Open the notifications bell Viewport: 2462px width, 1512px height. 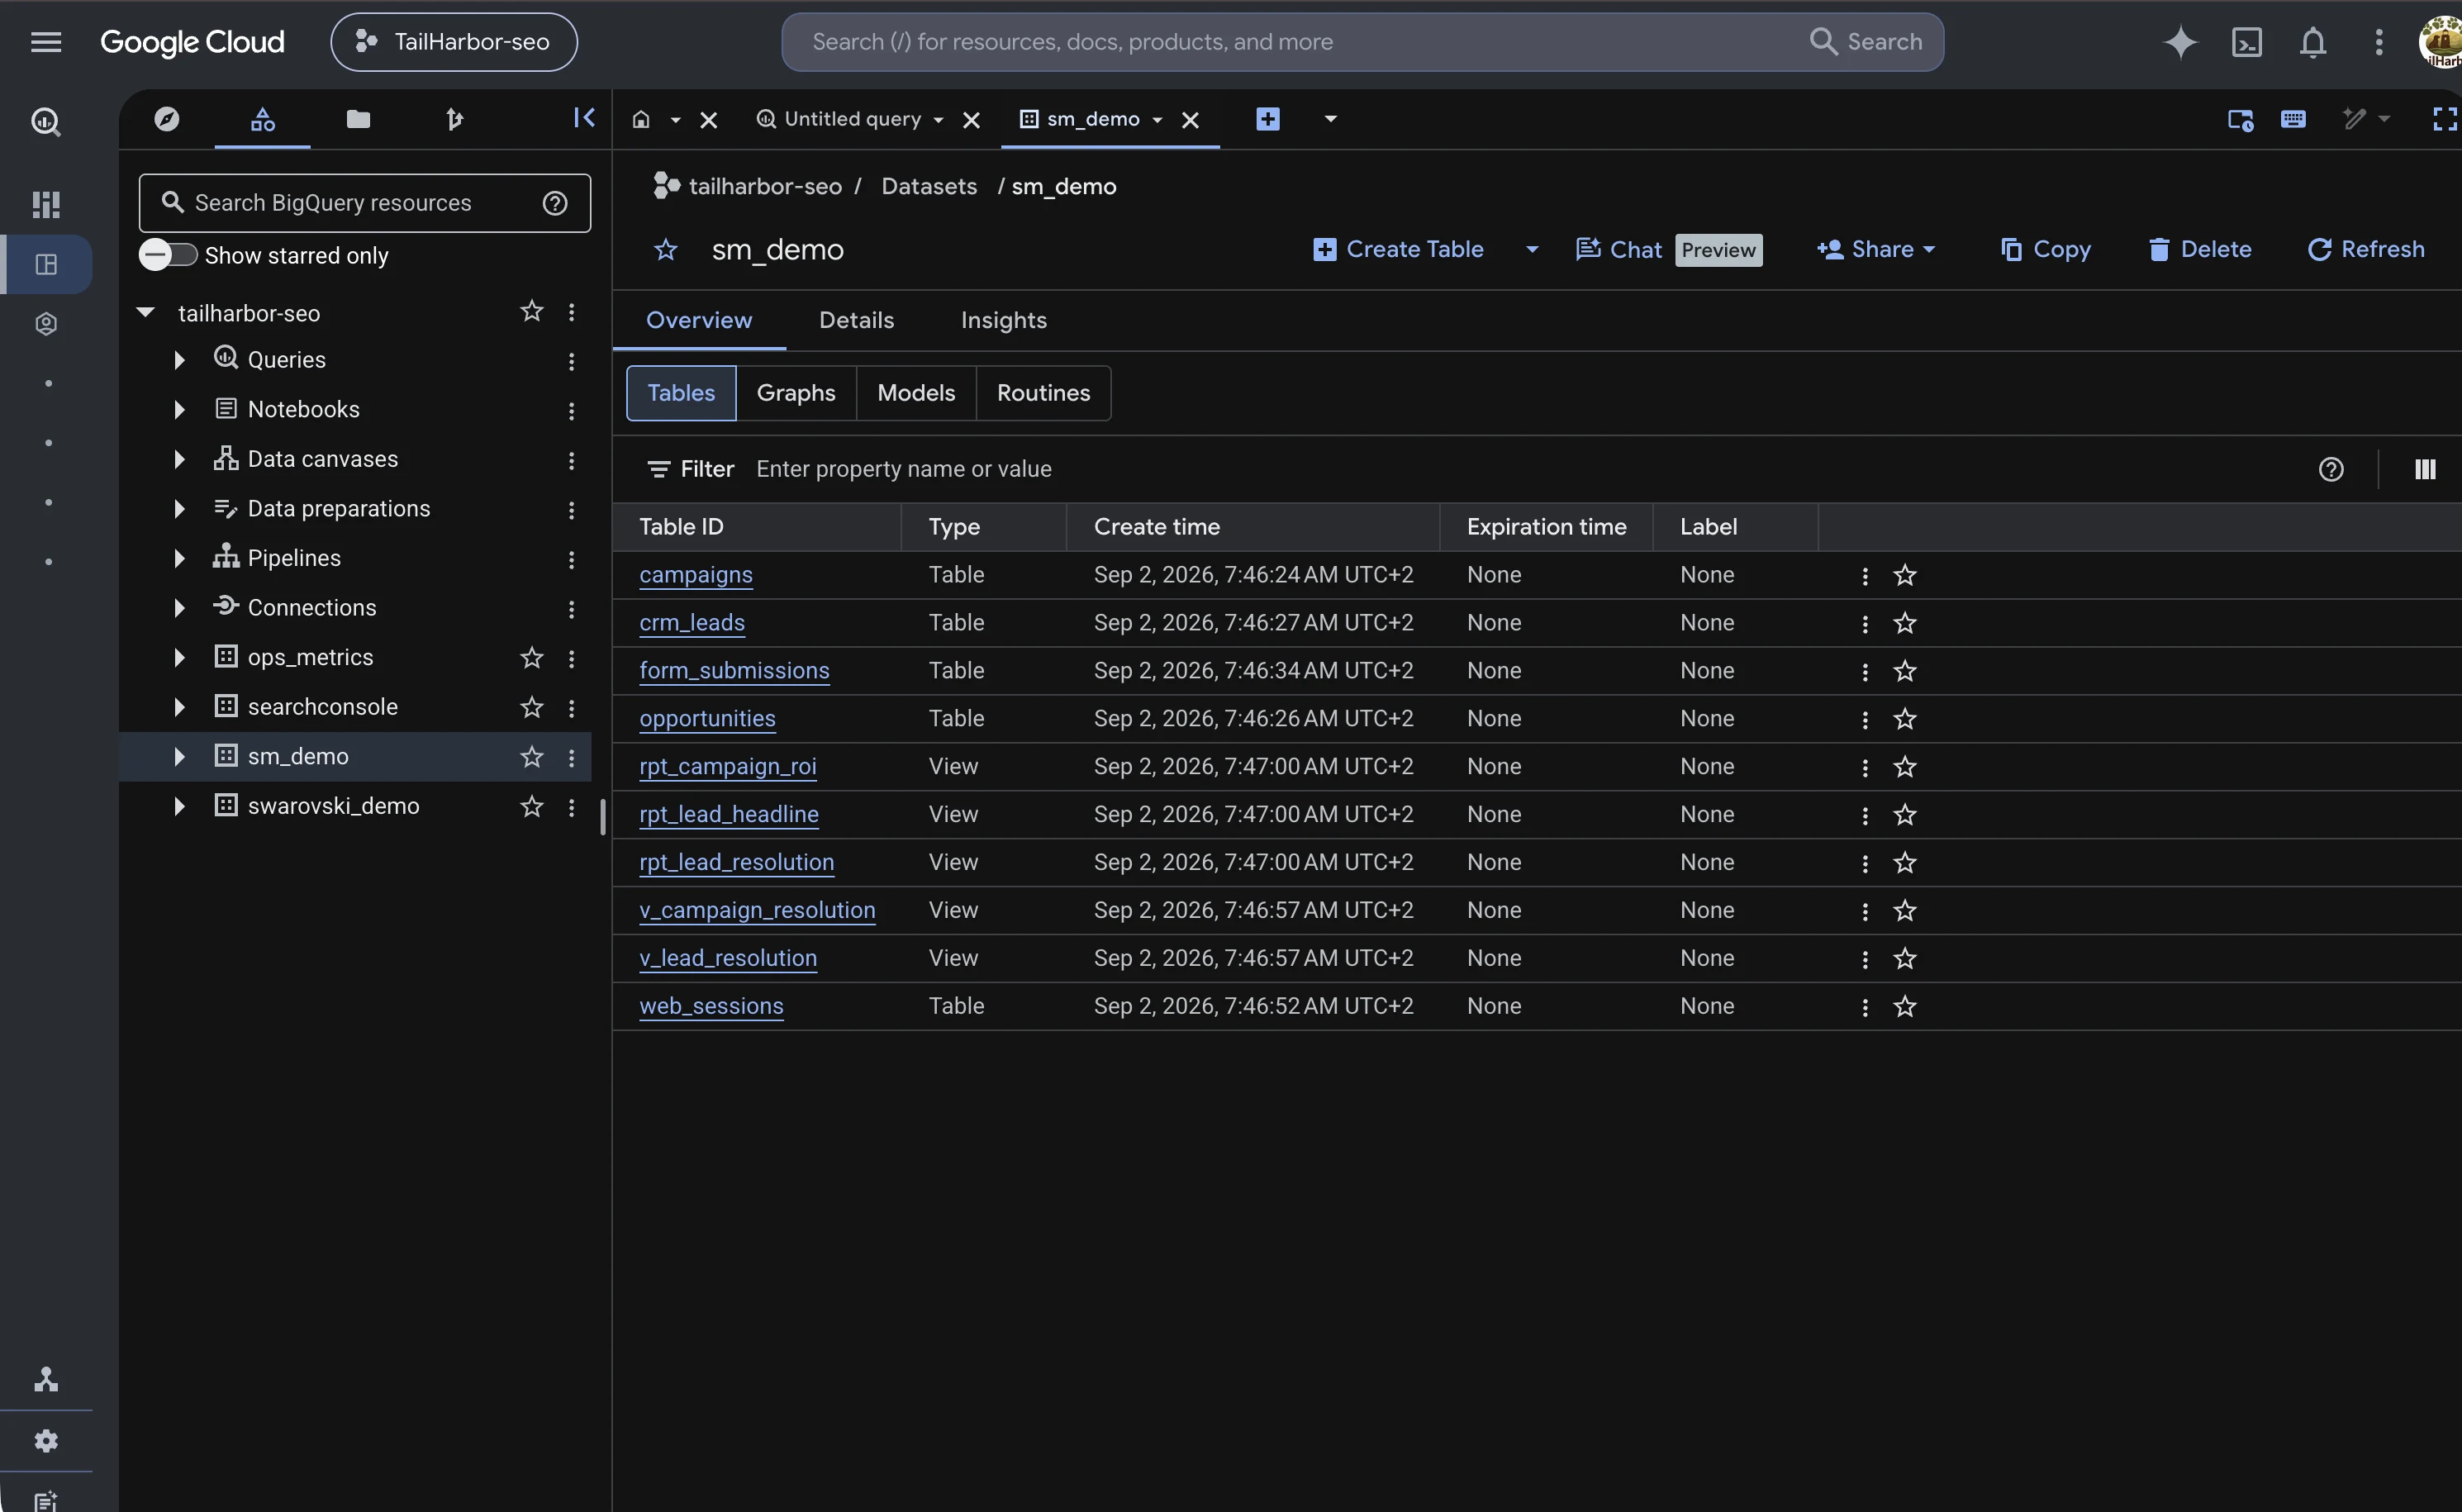pos(2313,42)
